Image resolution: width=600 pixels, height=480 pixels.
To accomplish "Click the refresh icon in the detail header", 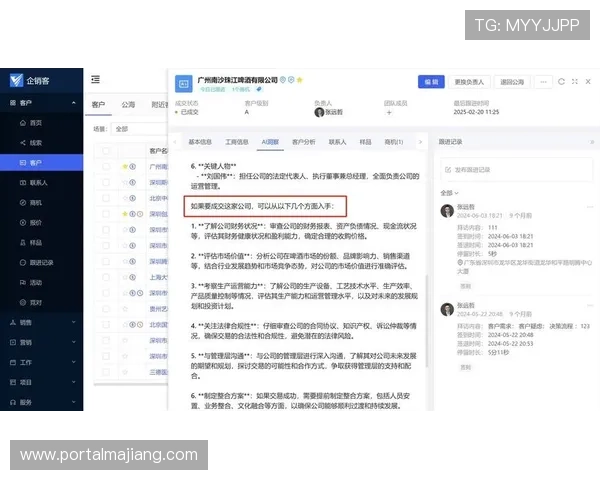I will coord(561,82).
